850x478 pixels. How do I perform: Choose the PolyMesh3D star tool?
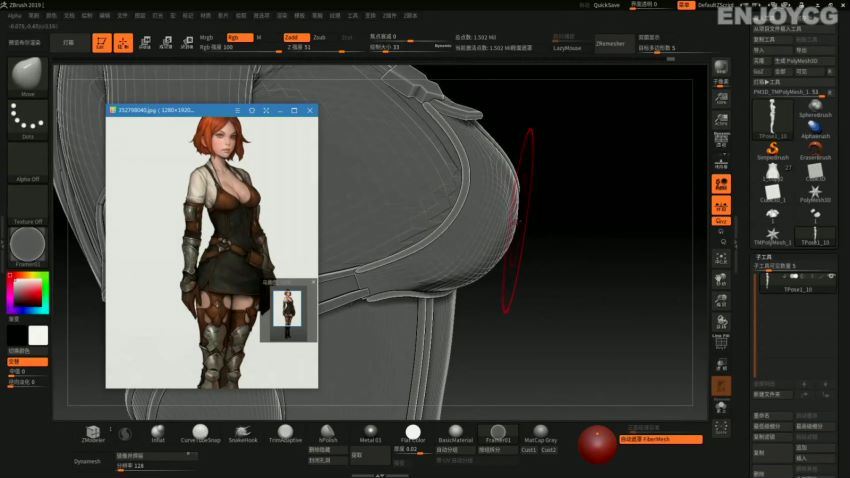tap(815, 191)
